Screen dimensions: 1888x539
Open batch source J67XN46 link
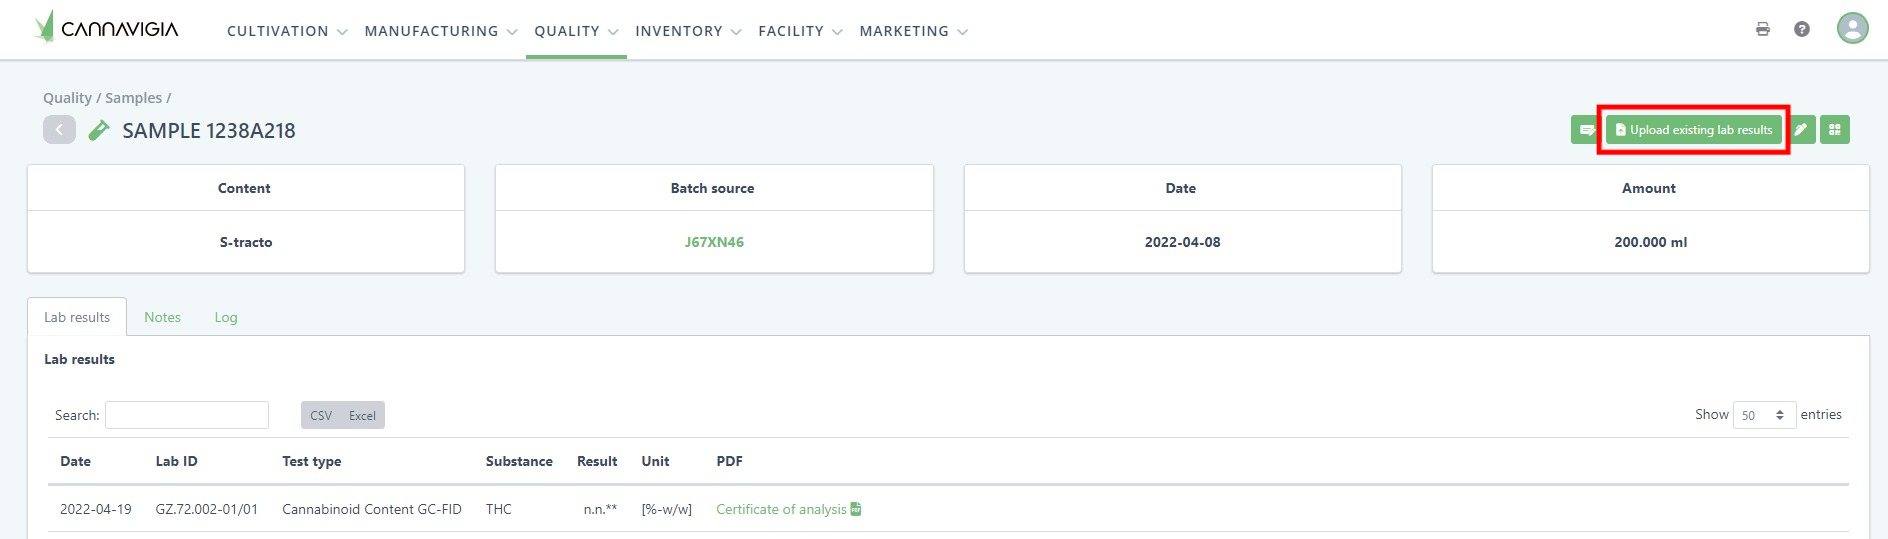(x=713, y=242)
